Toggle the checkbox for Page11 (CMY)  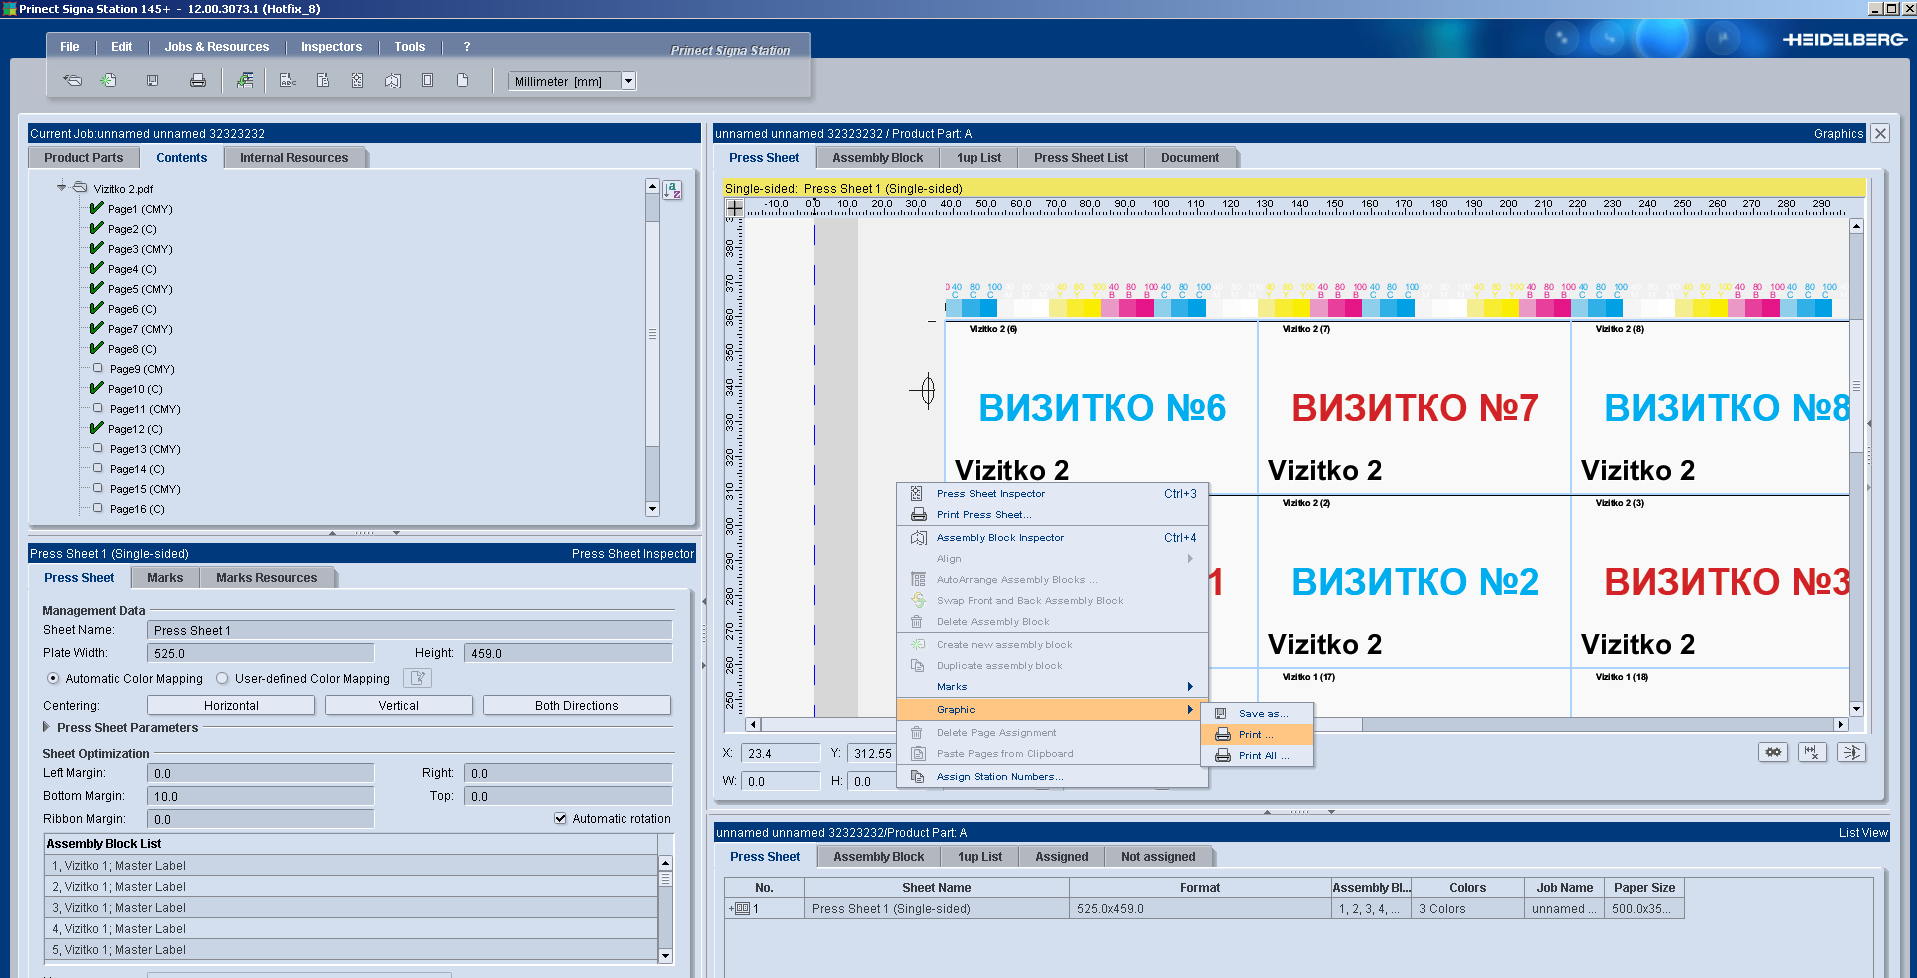pos(98,408)
